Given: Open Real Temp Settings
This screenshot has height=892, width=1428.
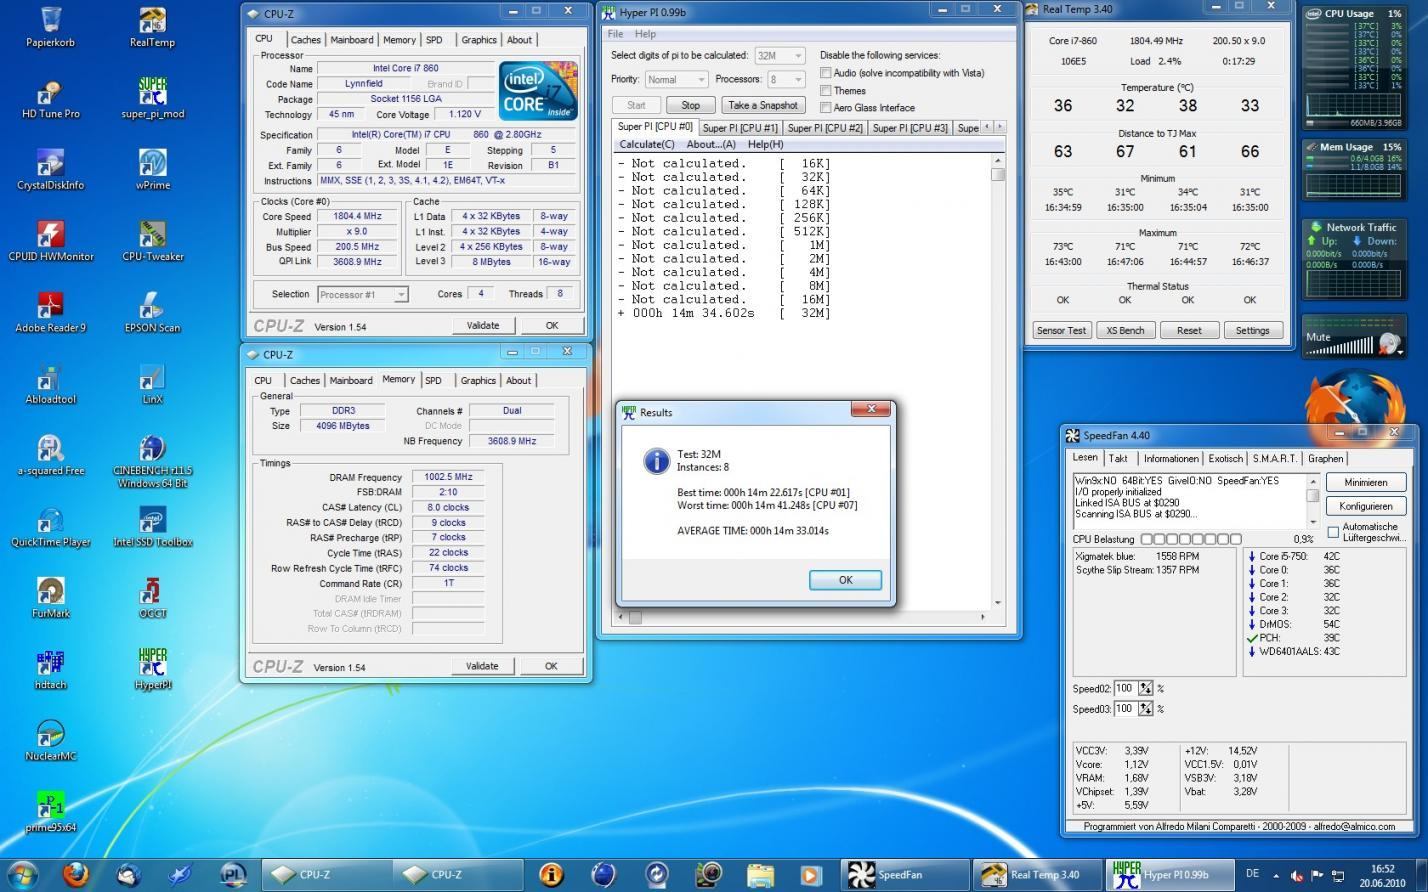Looking at the screenshot, I should (1252, 330).
